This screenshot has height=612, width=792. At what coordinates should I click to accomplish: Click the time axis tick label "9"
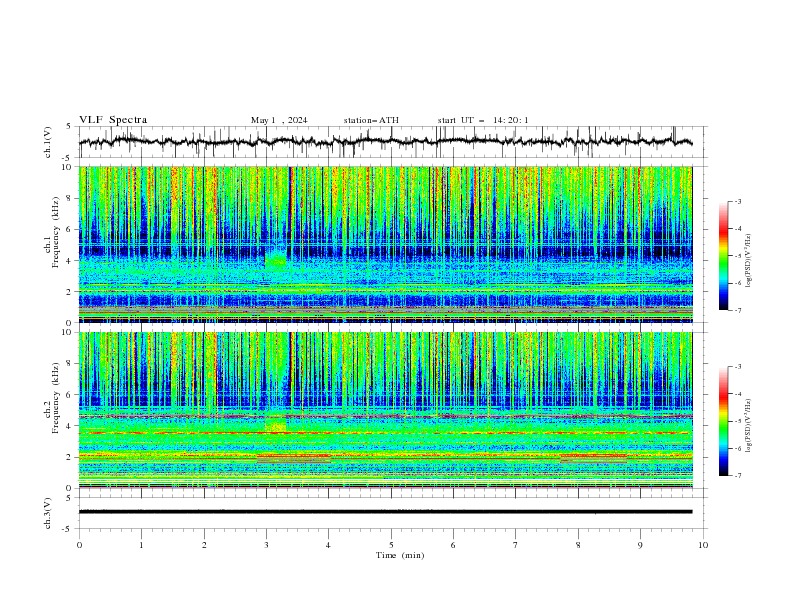pos(640,545)
